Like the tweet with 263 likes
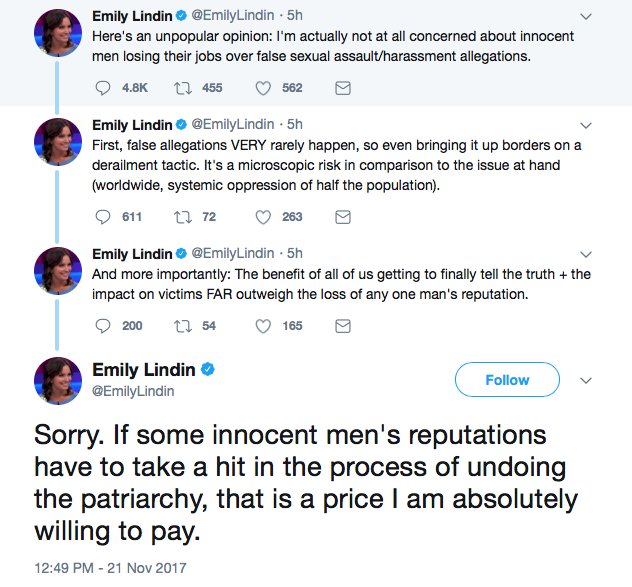 click(265, 217)
